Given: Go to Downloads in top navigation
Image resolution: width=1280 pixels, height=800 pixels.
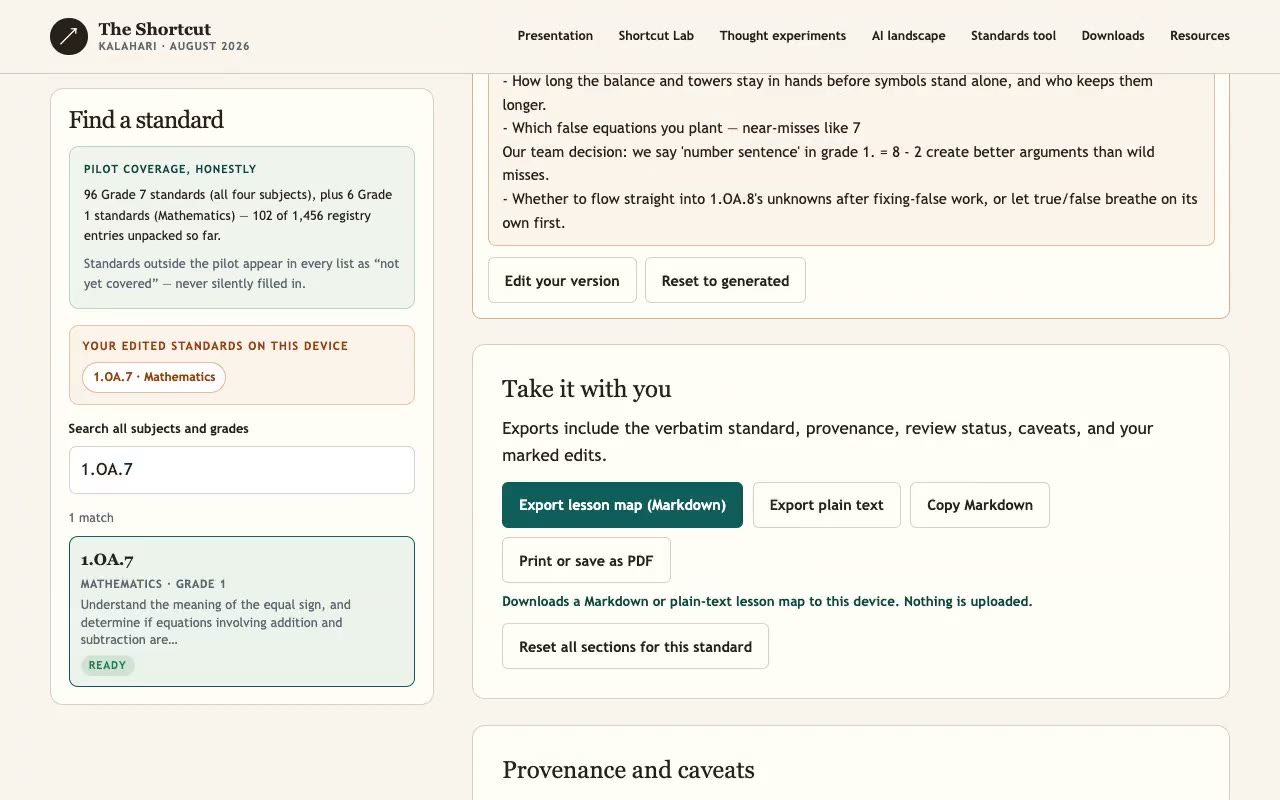Looking at the screenshot, I should pos(1113,36).
